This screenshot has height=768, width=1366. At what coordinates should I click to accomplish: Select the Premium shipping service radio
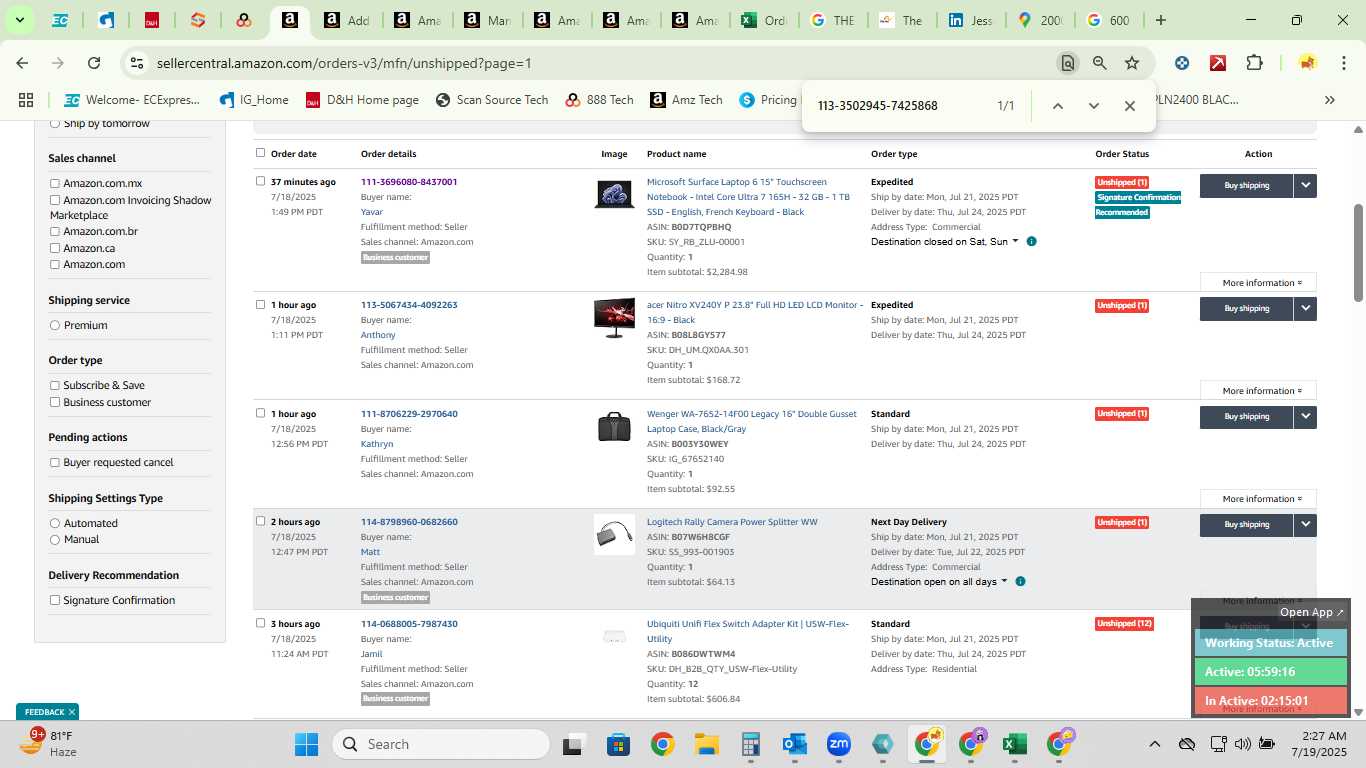[x=55, y=326]
